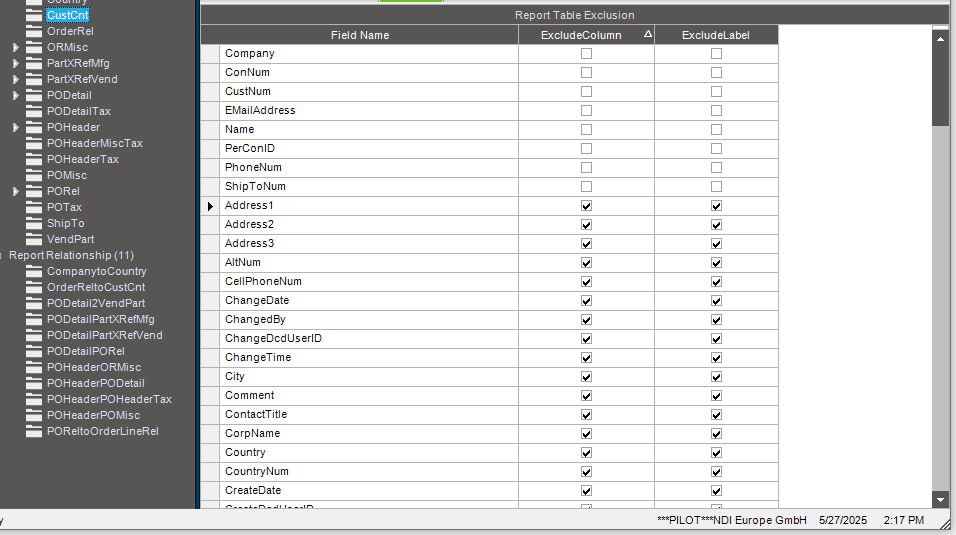Click the folder icon beside PODetailTax

pyautogui.click(x=34, y=111)
